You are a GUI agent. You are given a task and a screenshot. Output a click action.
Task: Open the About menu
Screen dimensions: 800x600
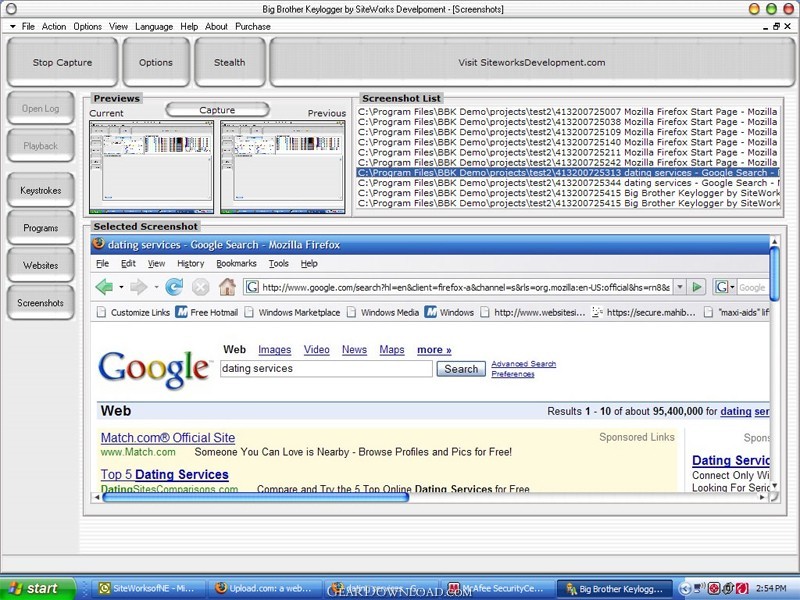click(x=216, y=27)
